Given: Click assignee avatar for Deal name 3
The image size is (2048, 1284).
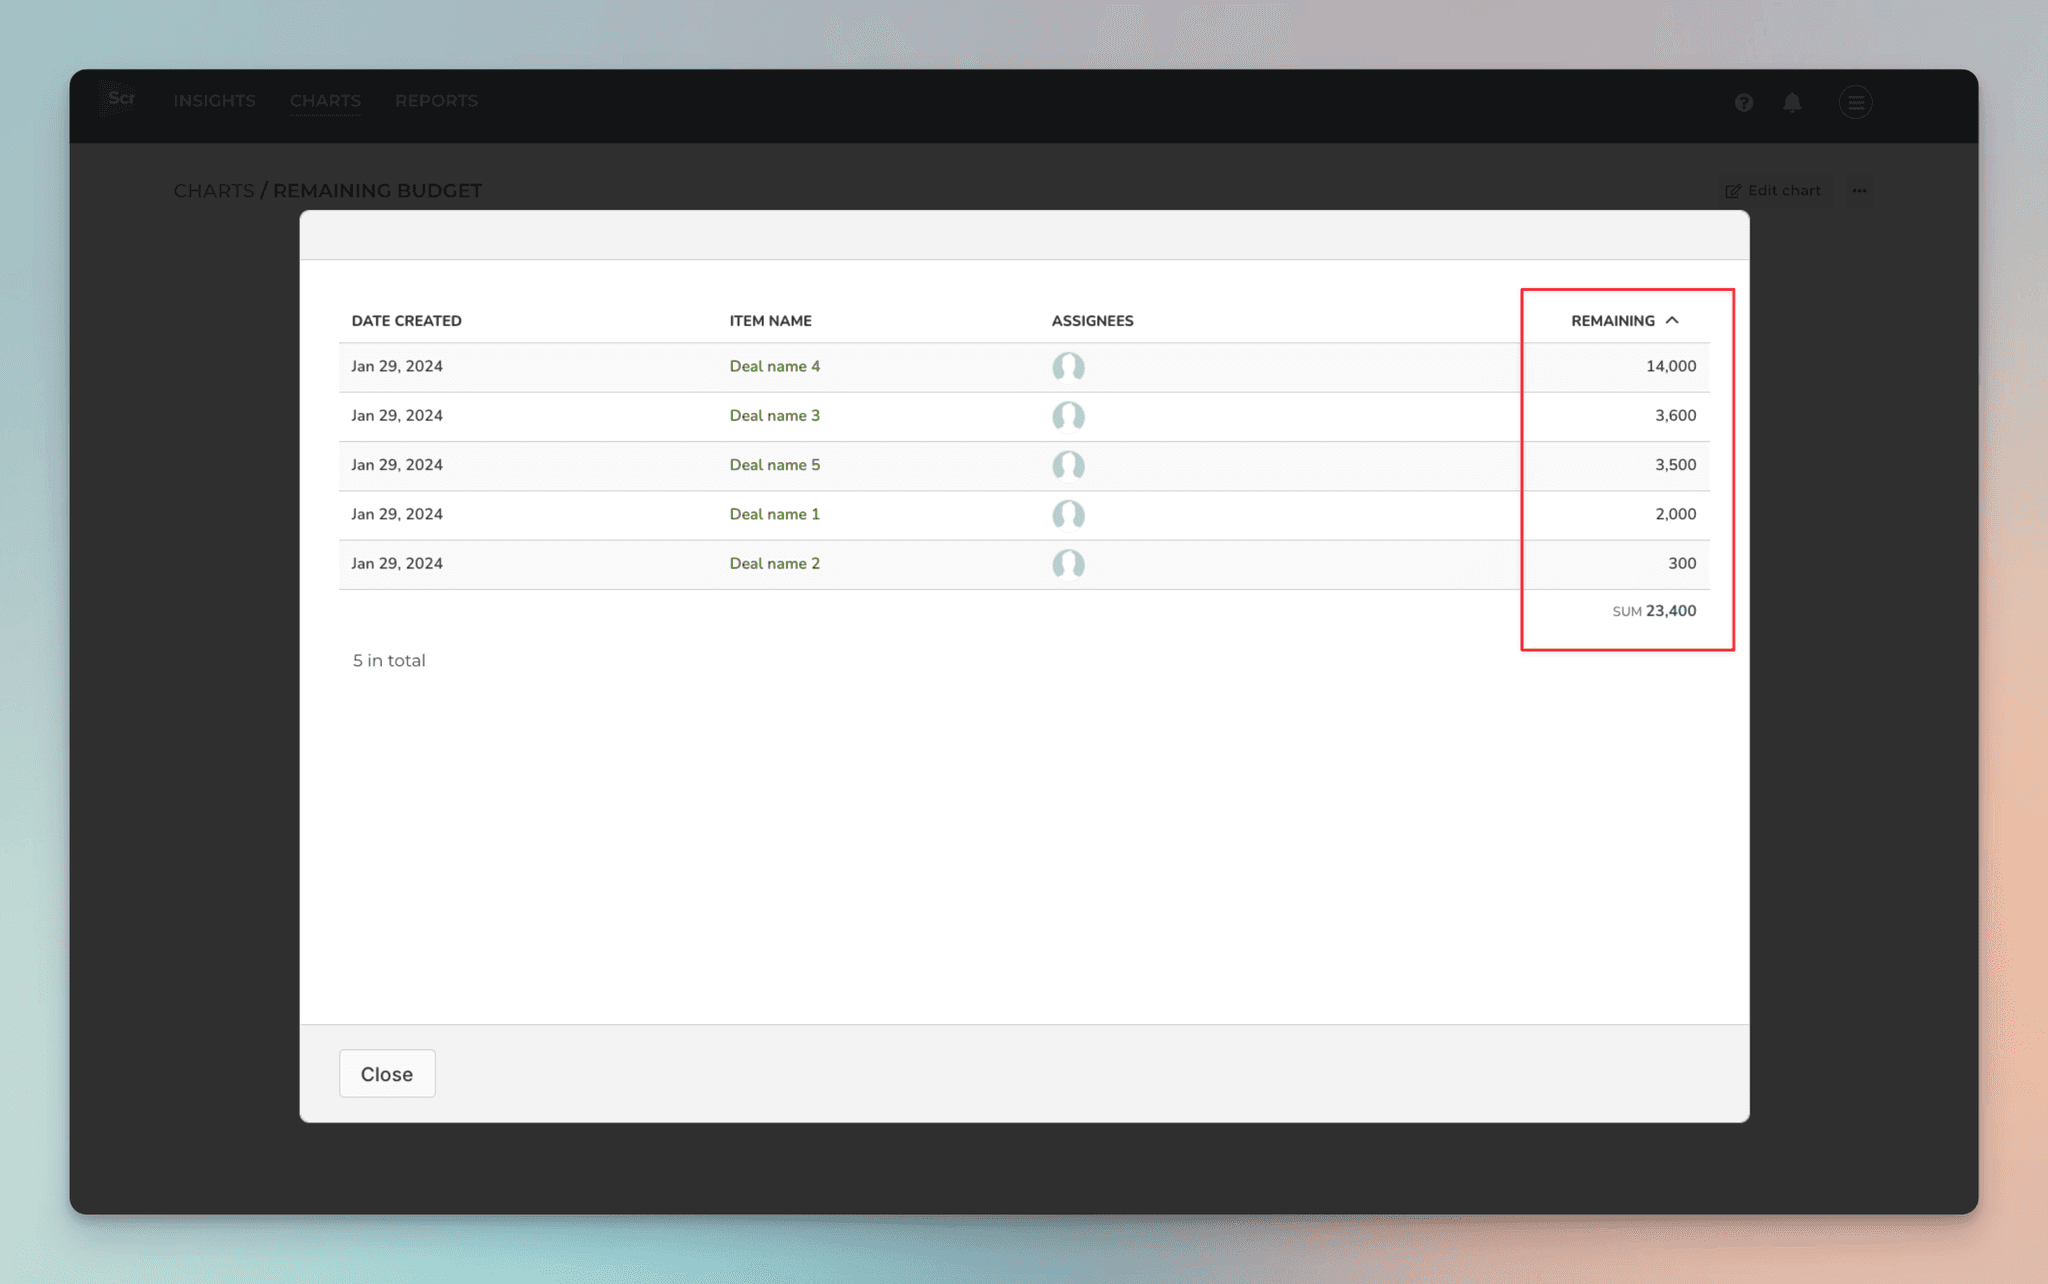Looking at the screenshot, I should 1068,416.
